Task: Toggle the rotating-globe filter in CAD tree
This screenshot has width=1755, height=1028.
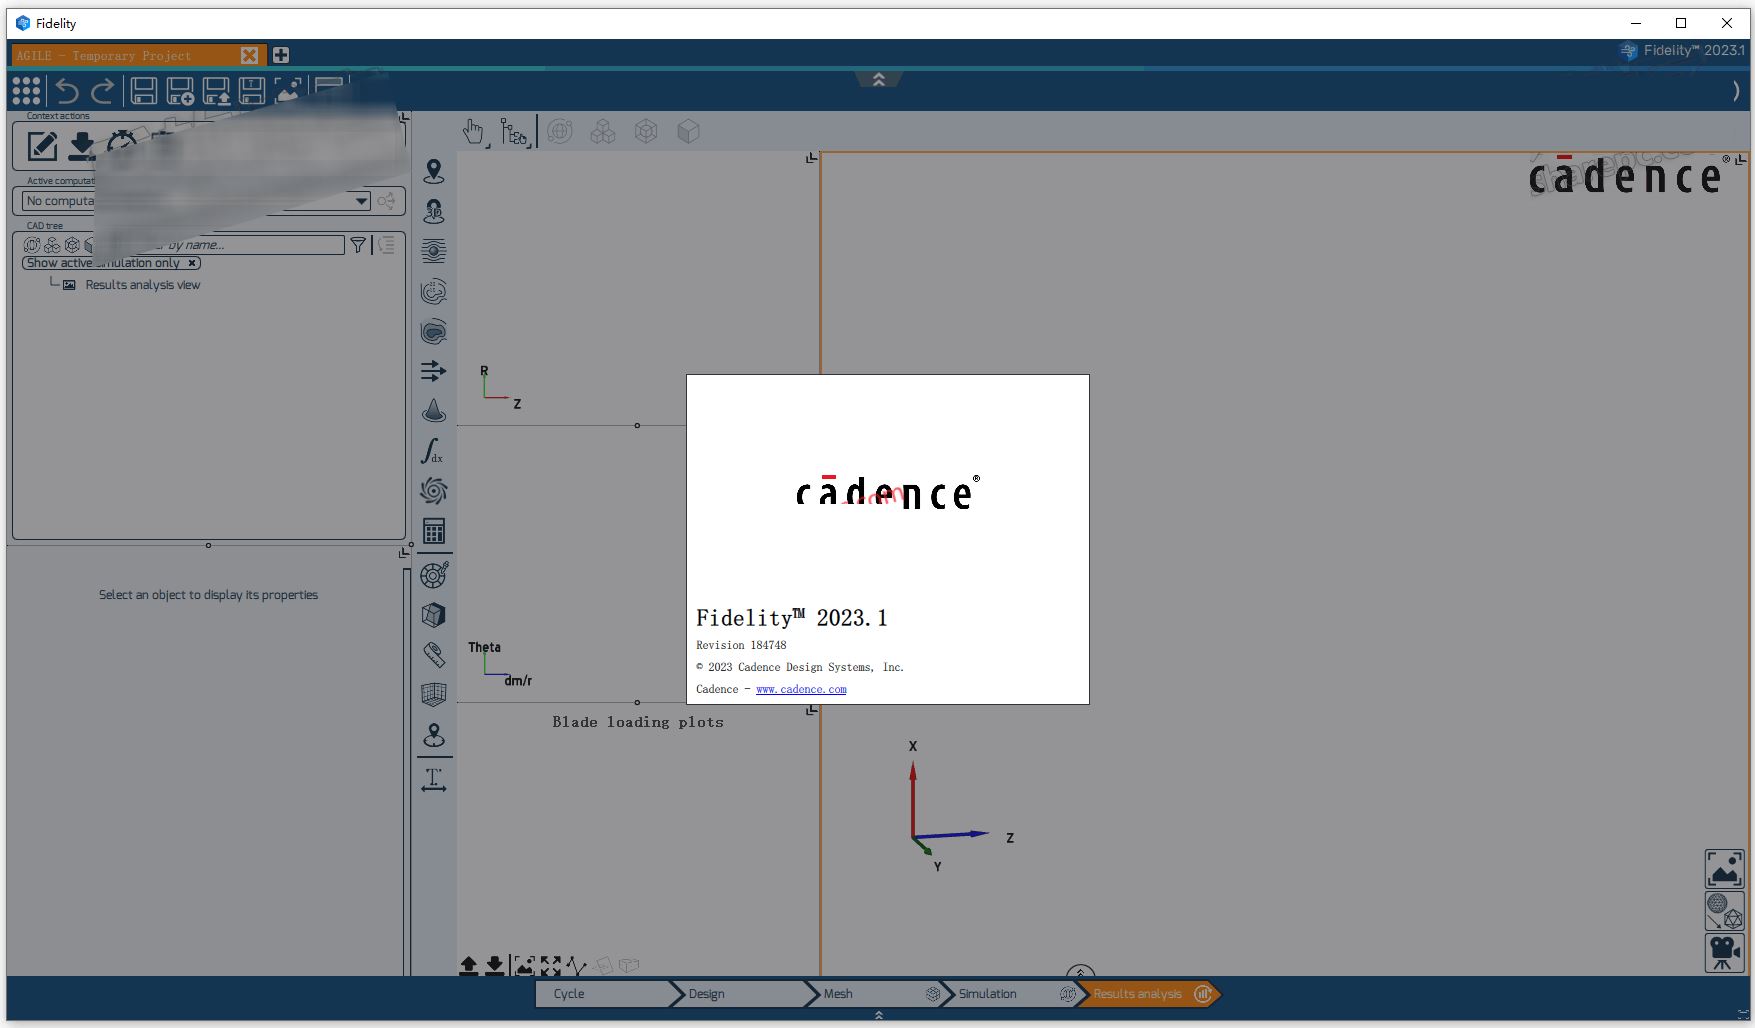Action: [32, 245]
